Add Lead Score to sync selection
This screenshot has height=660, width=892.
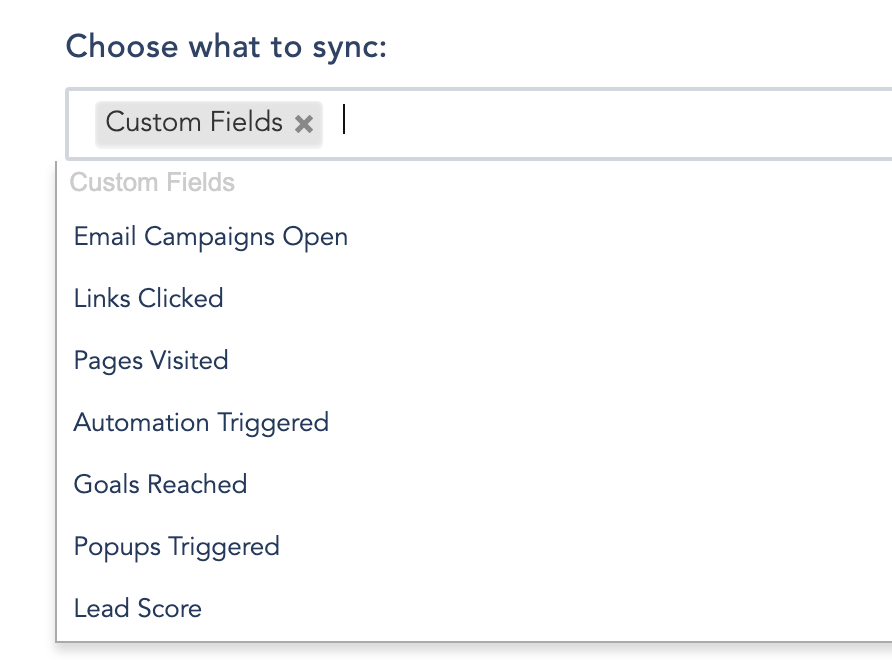point(474,609)
